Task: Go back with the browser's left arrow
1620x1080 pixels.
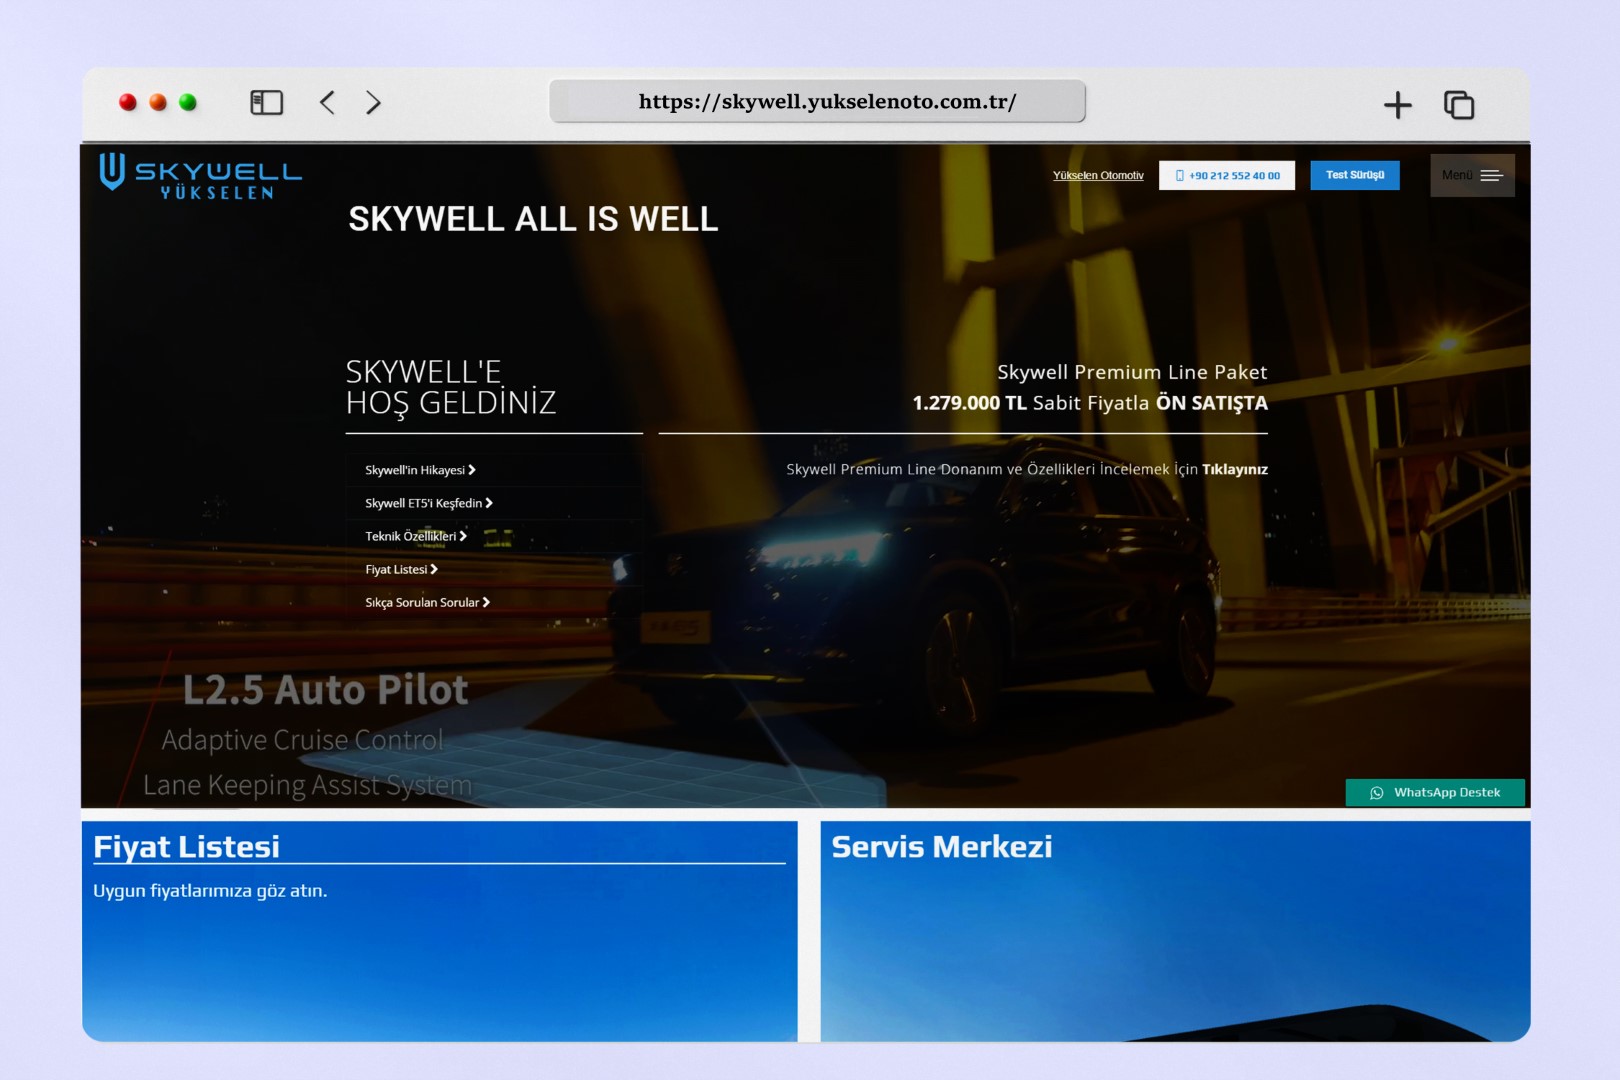Action: coord(327,102)
